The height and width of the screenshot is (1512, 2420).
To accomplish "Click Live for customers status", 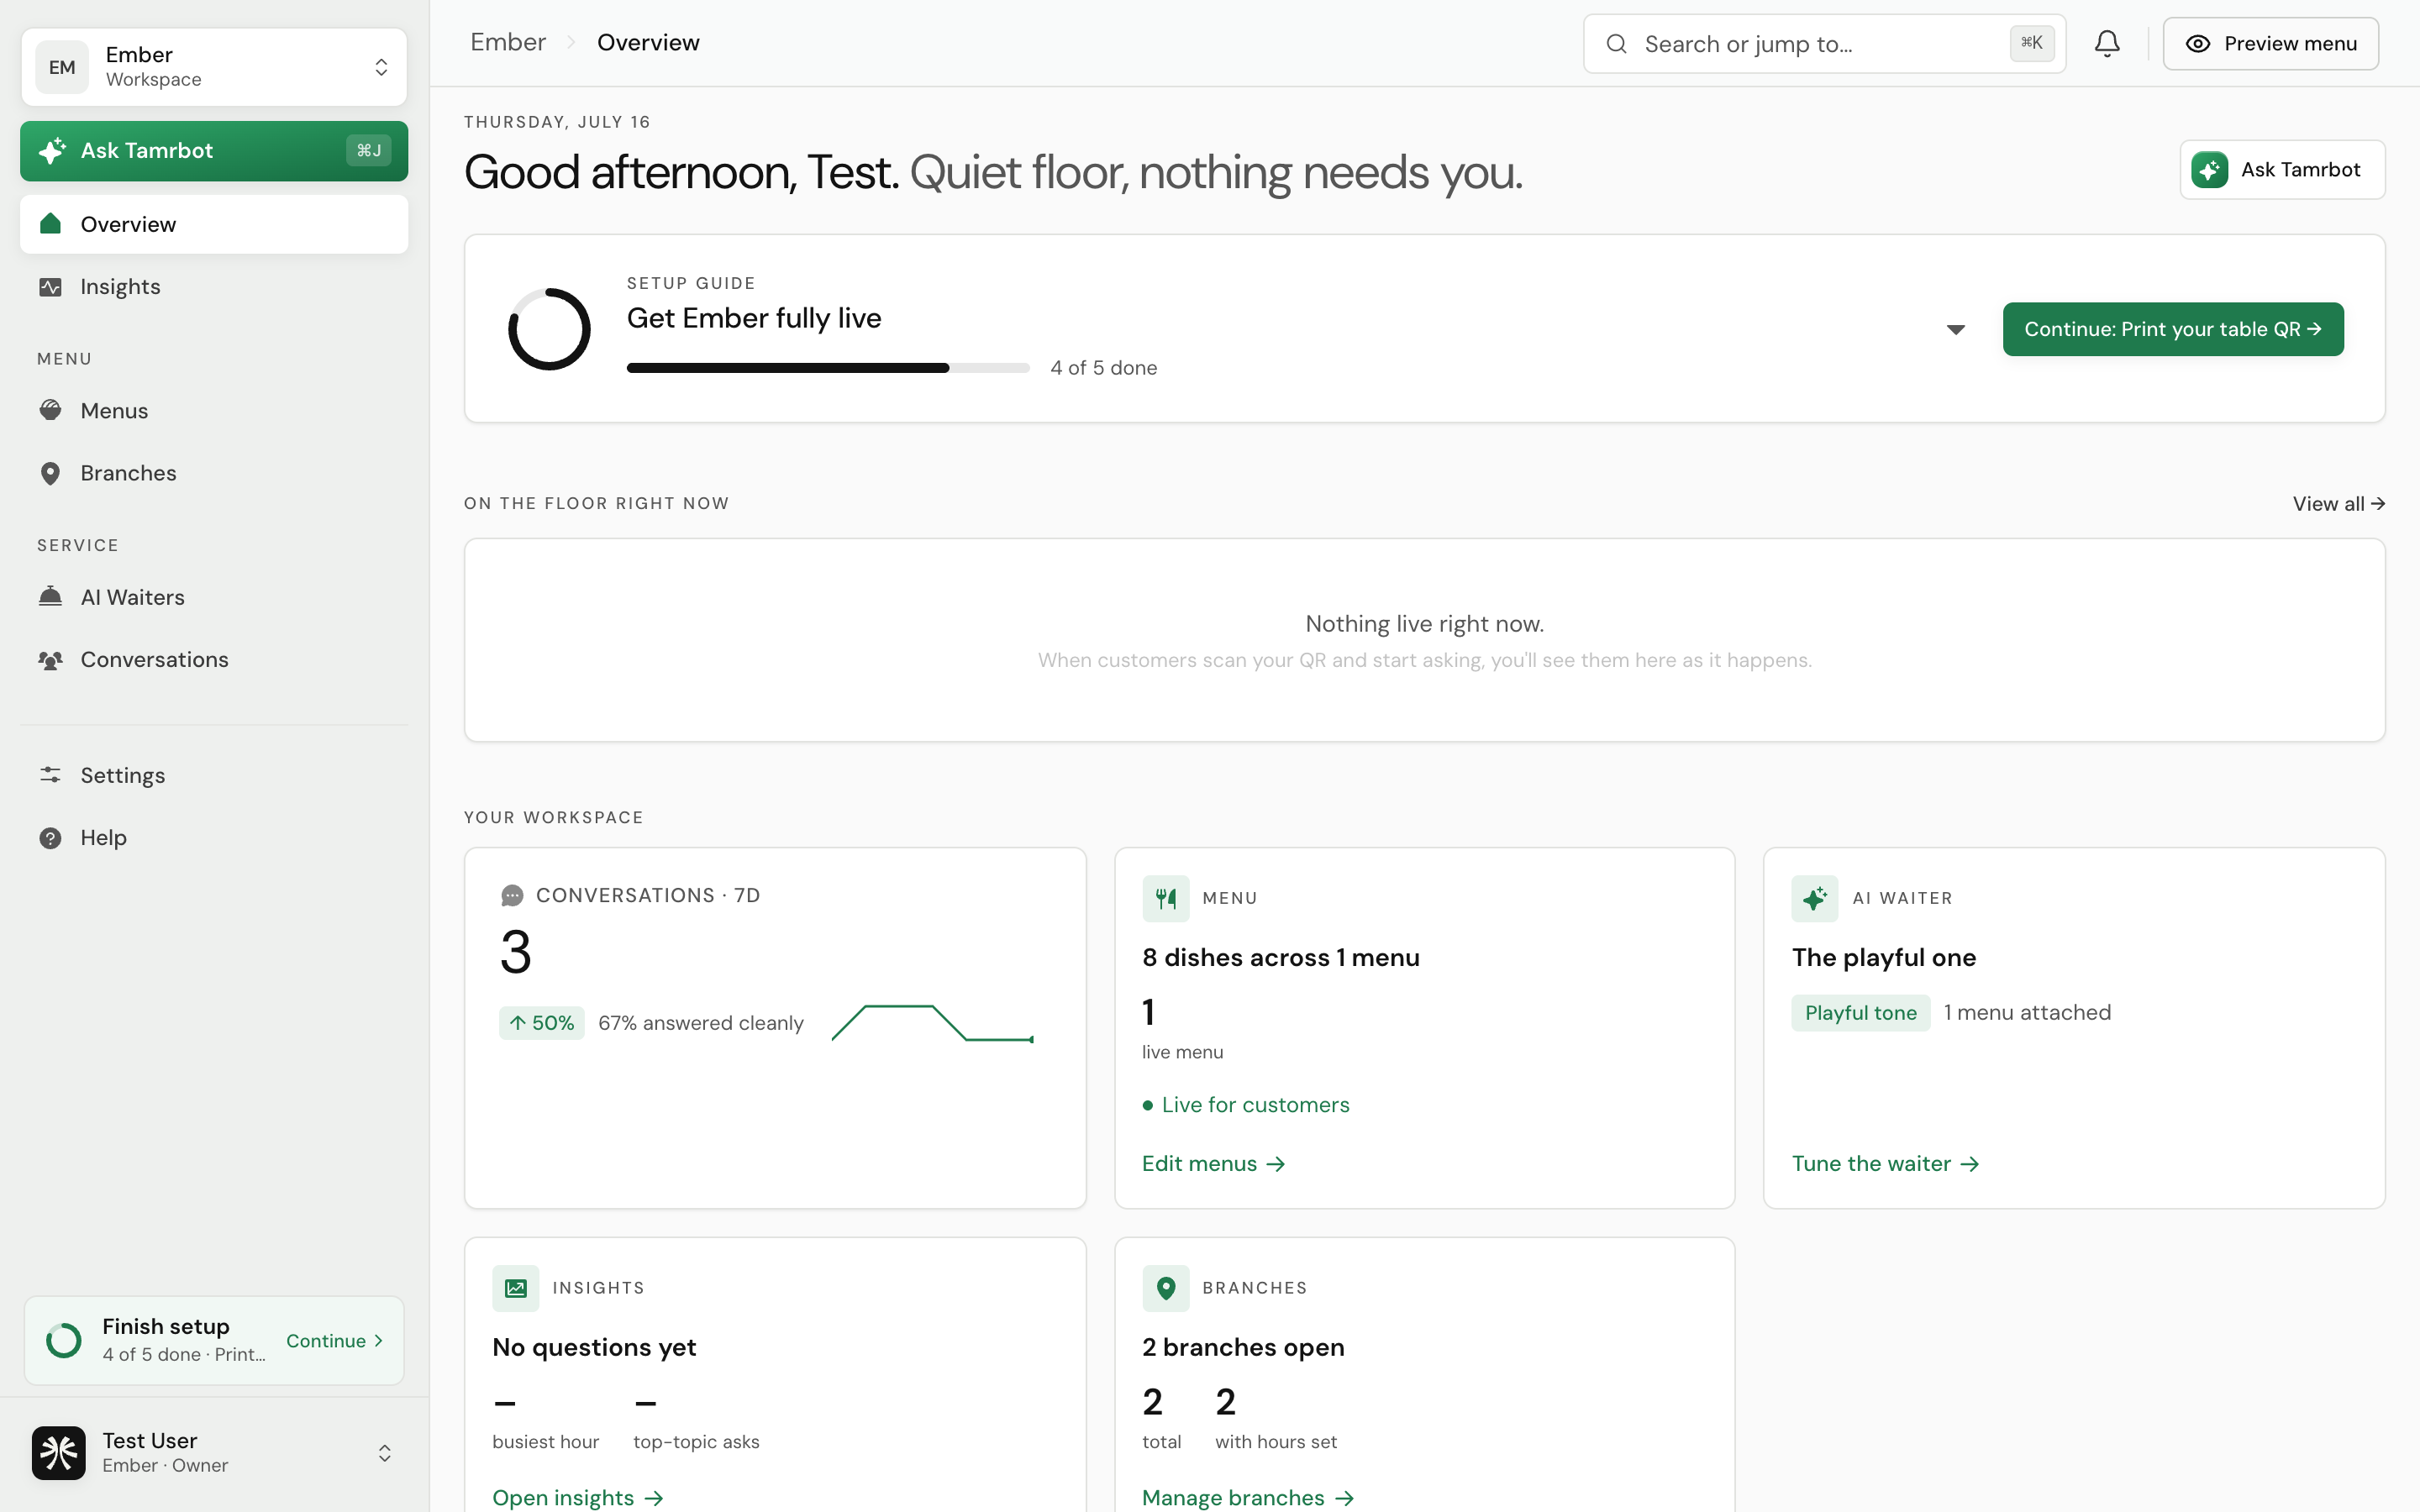I will click(x=1246, y=1105).
